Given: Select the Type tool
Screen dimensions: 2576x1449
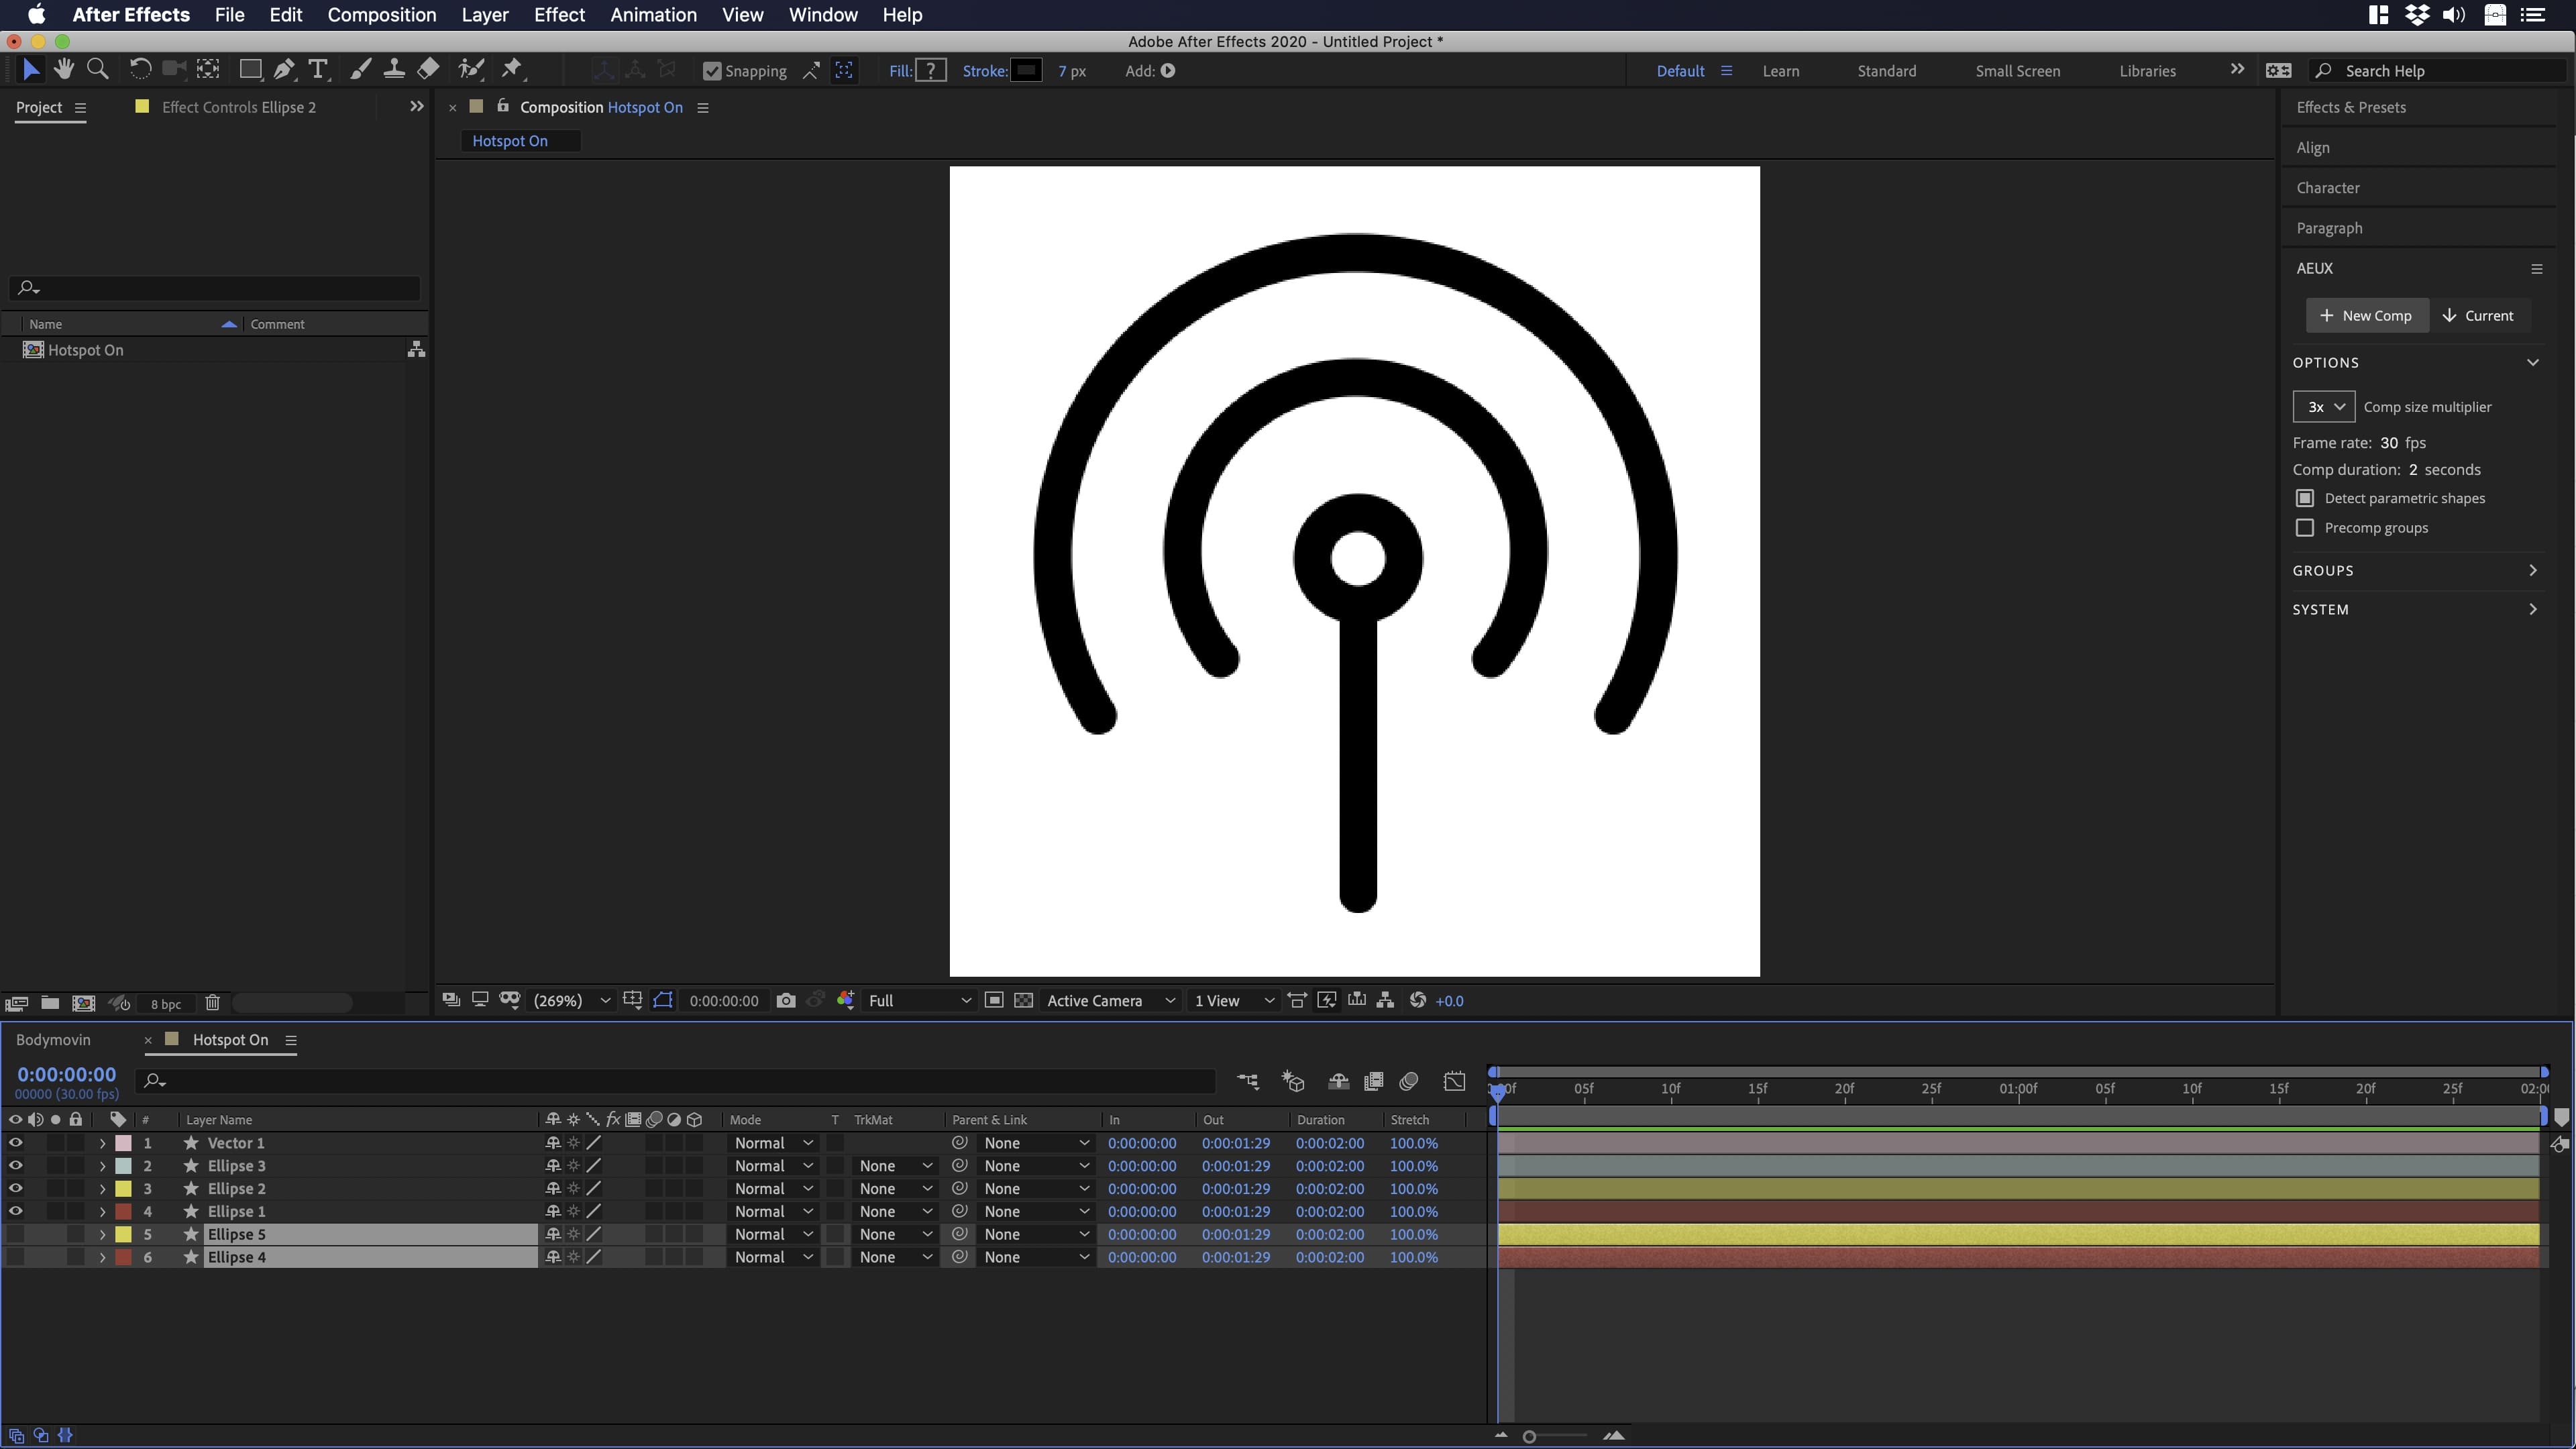Looking at the screenshot, I should [318, 70].
